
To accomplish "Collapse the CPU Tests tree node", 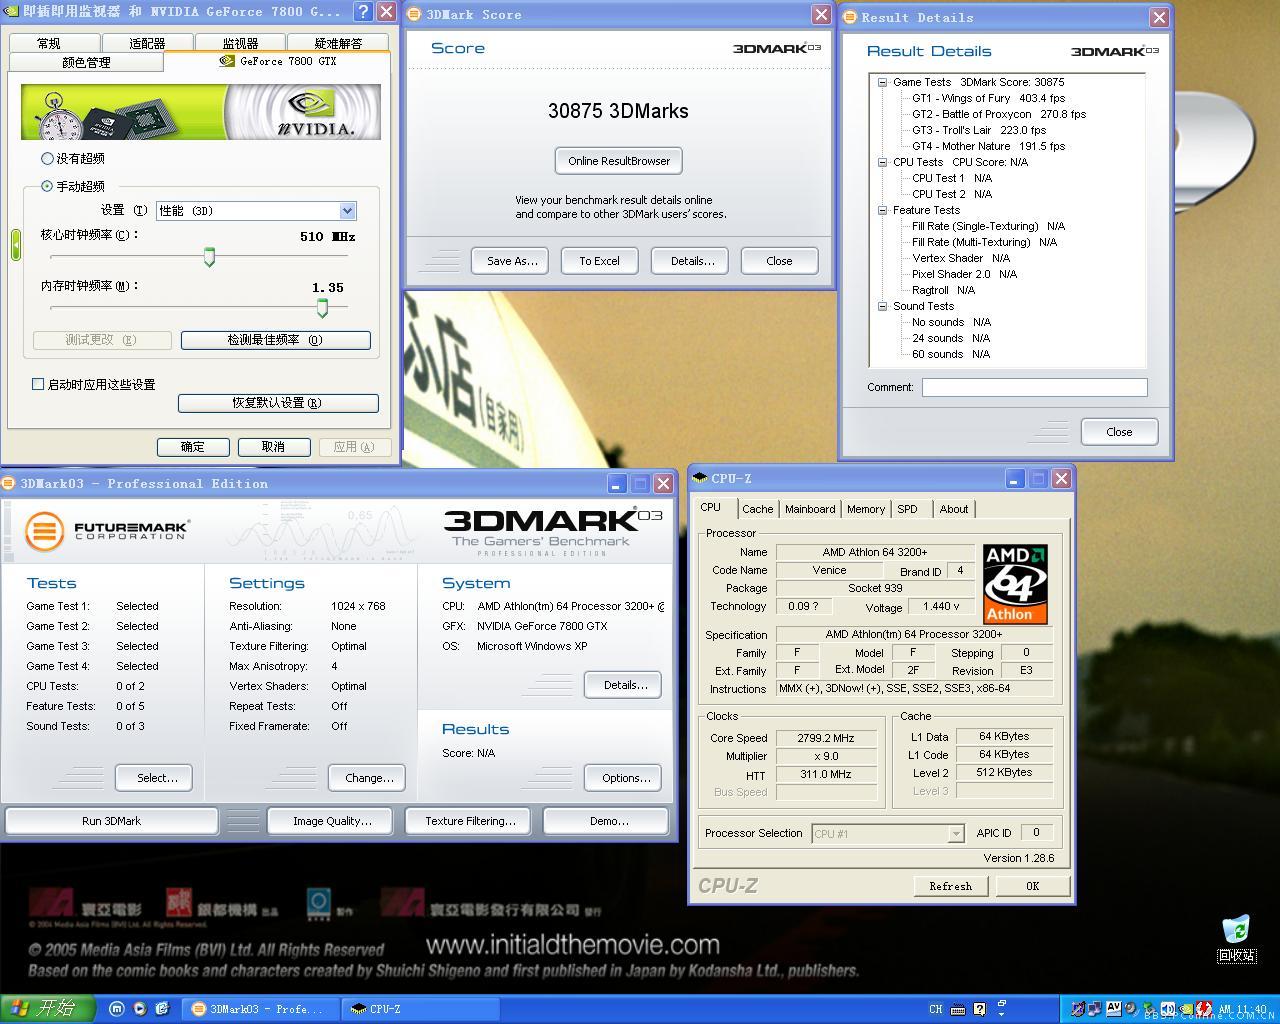I will (x=882, y=162).
